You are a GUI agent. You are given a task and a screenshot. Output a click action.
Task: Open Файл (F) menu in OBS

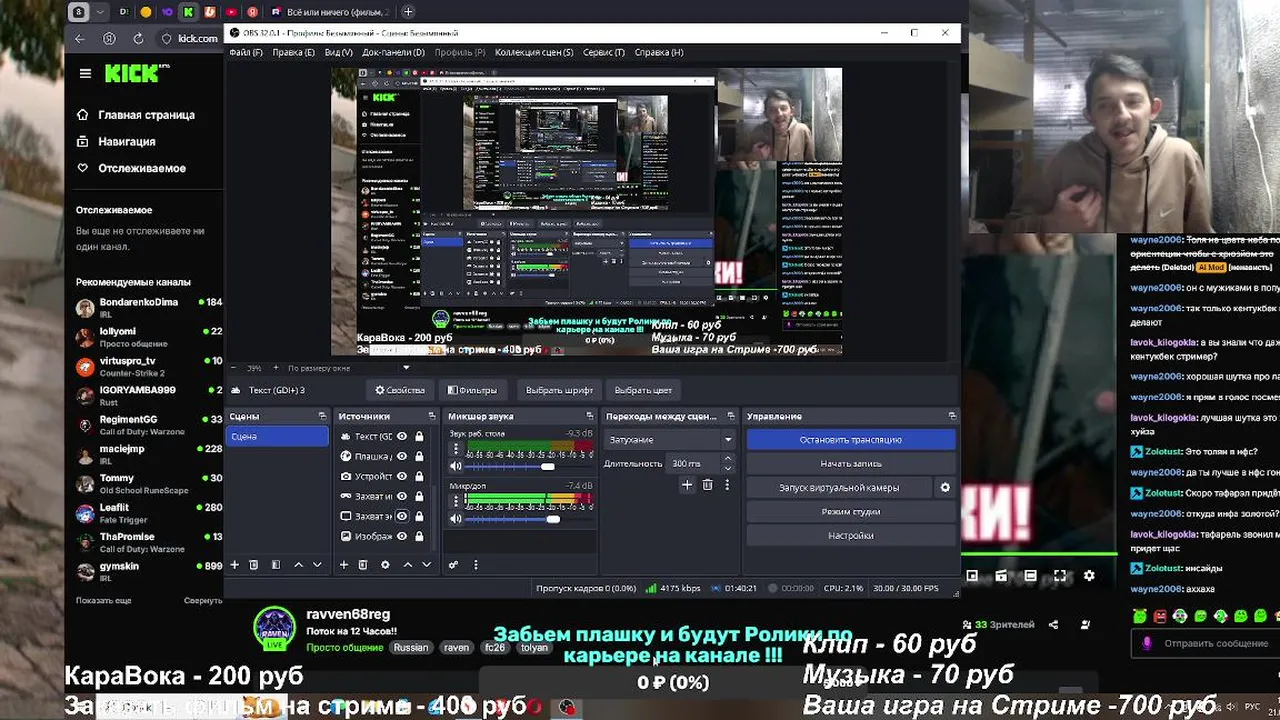pyautogui.click(x=246, y=52)
